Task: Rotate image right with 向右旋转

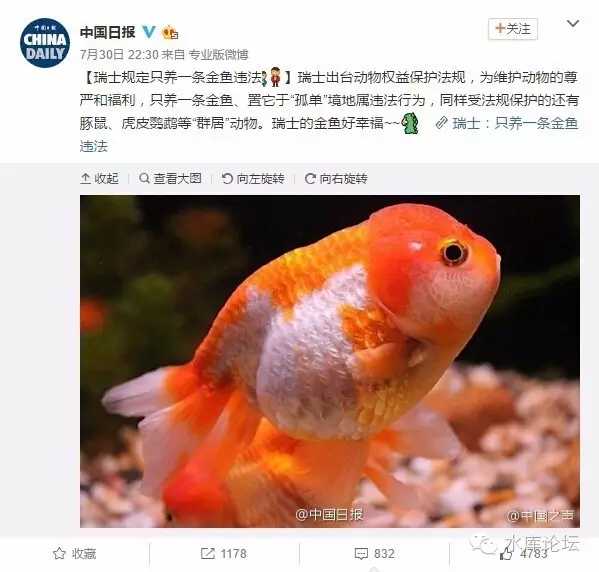Action: coord(336,178)
